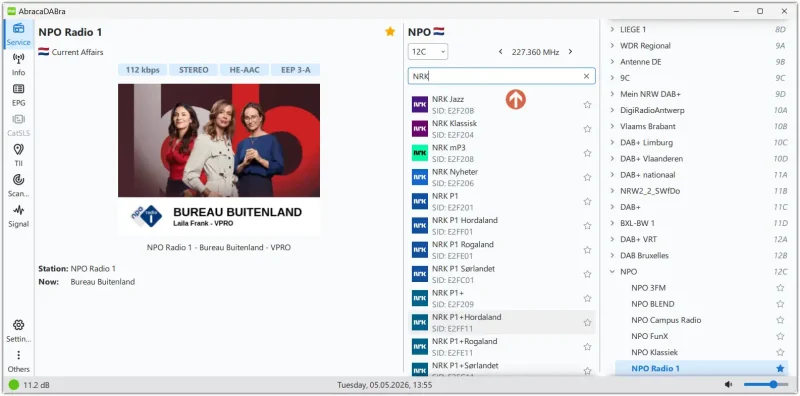This screenshot has height=396, width=800.
Task: Open the Signal spectrum view
Action: coord(18,216)
